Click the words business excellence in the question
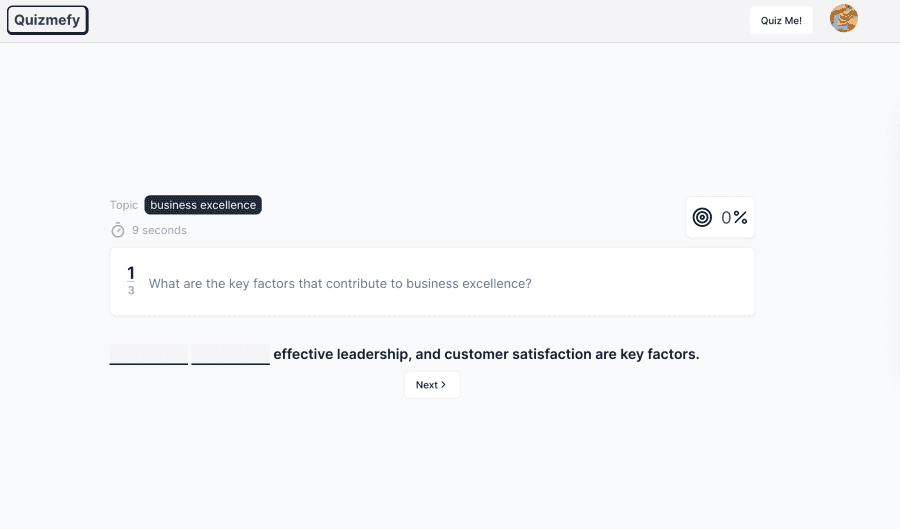The height and width of the screenshot is (529, 900). [x=468, y=283]
